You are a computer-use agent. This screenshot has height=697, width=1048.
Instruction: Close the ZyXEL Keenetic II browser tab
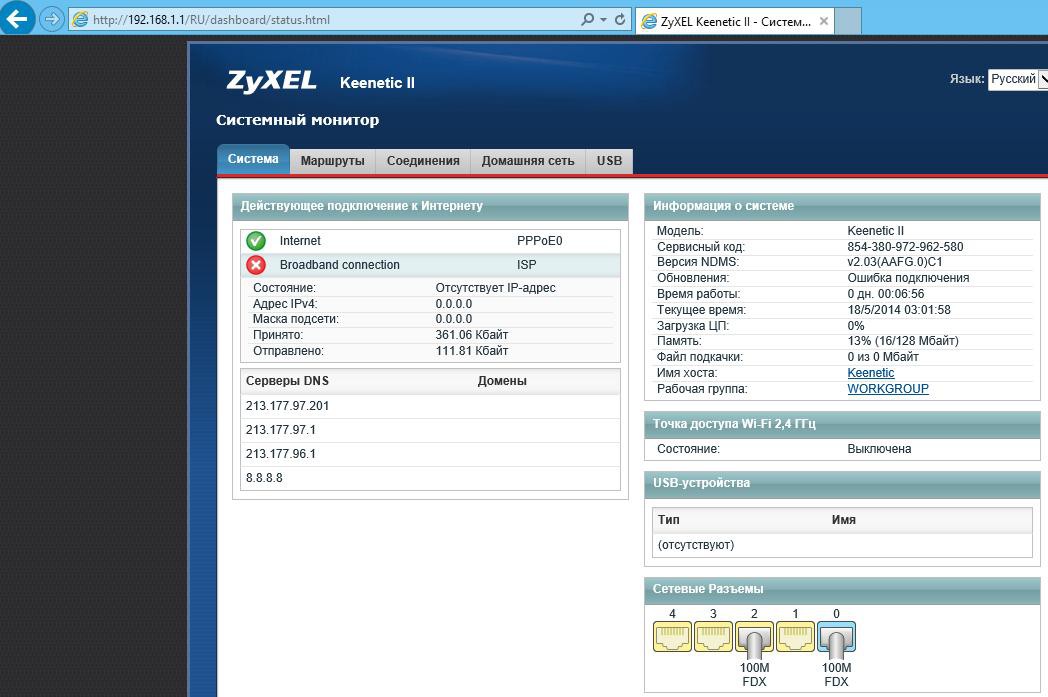[823, 21]
